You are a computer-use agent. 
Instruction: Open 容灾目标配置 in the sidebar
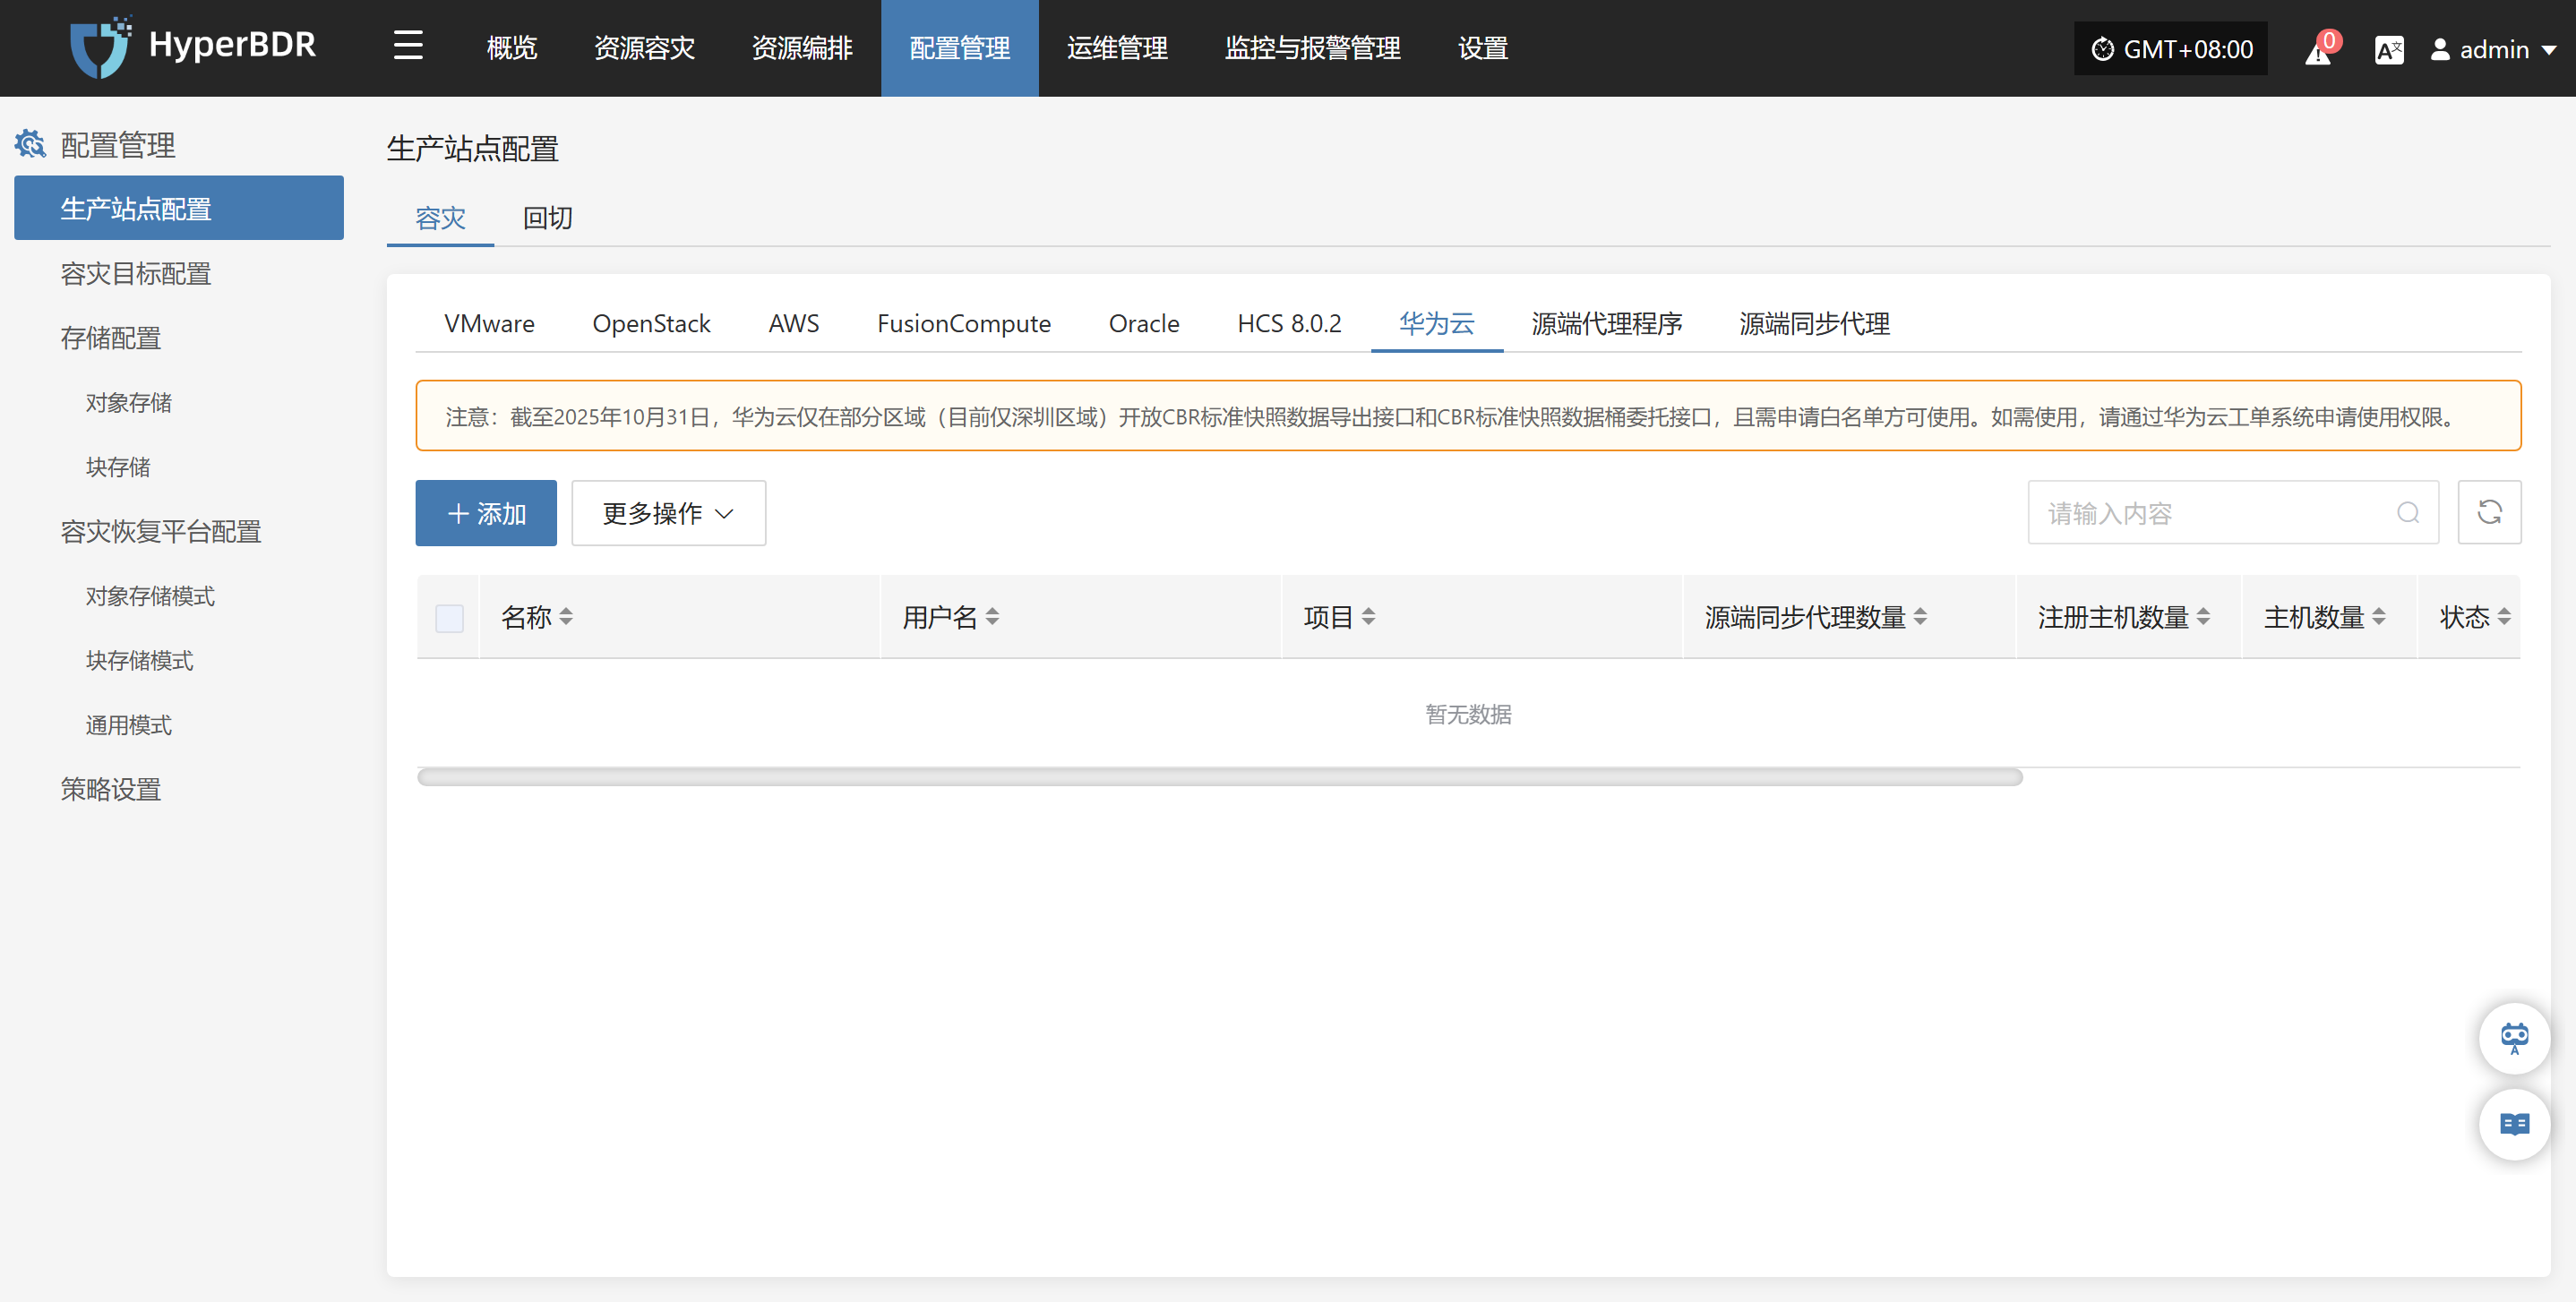136,274
